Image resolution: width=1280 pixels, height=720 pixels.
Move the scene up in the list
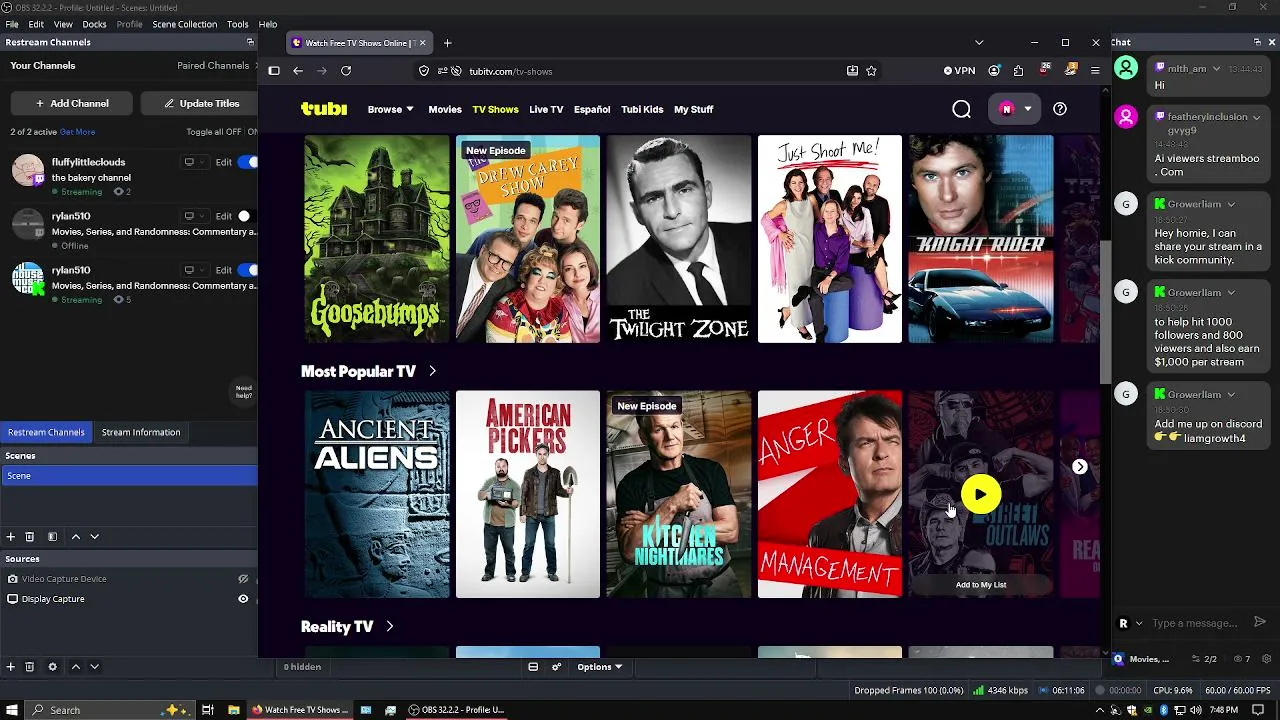pos(75,537)
